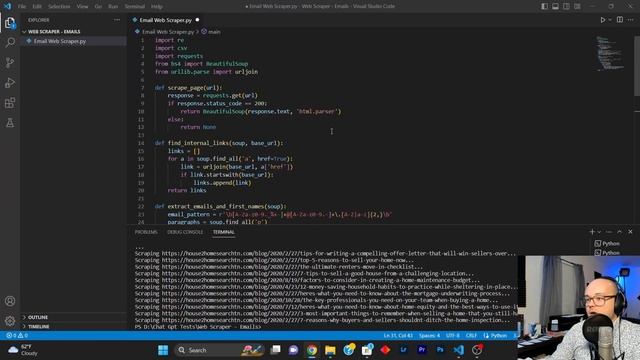This screenshot has width=640, height=360.
Task: Open terminal panel ellipsis menu
Action: tap(609, 232)
